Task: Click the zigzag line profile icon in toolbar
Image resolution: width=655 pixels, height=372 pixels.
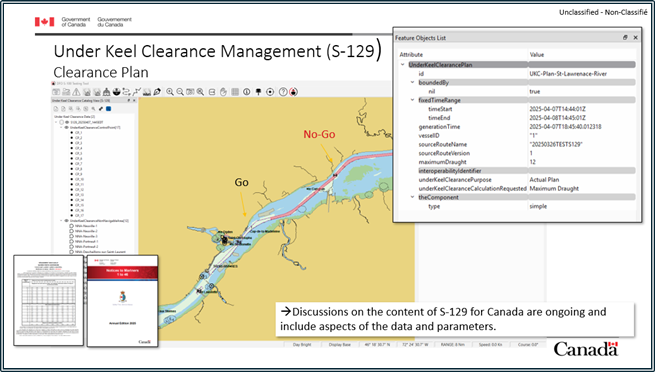Action: click(137, 92)
